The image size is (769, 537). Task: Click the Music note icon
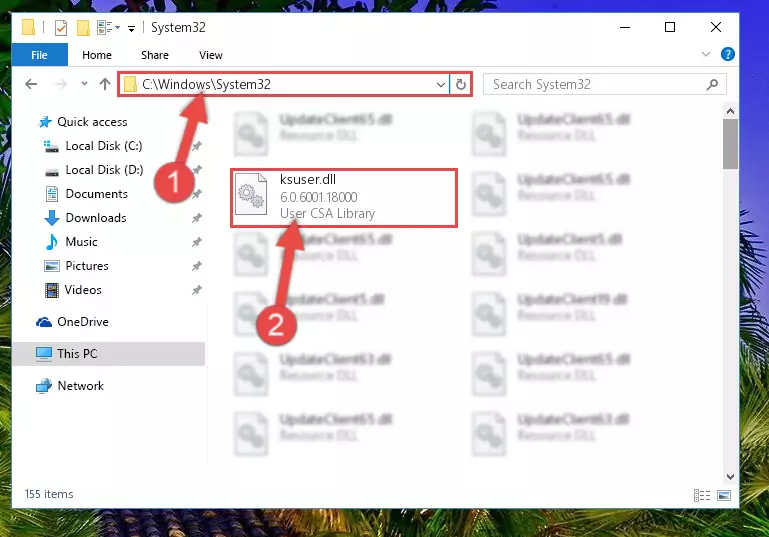(x=51, y=242)
